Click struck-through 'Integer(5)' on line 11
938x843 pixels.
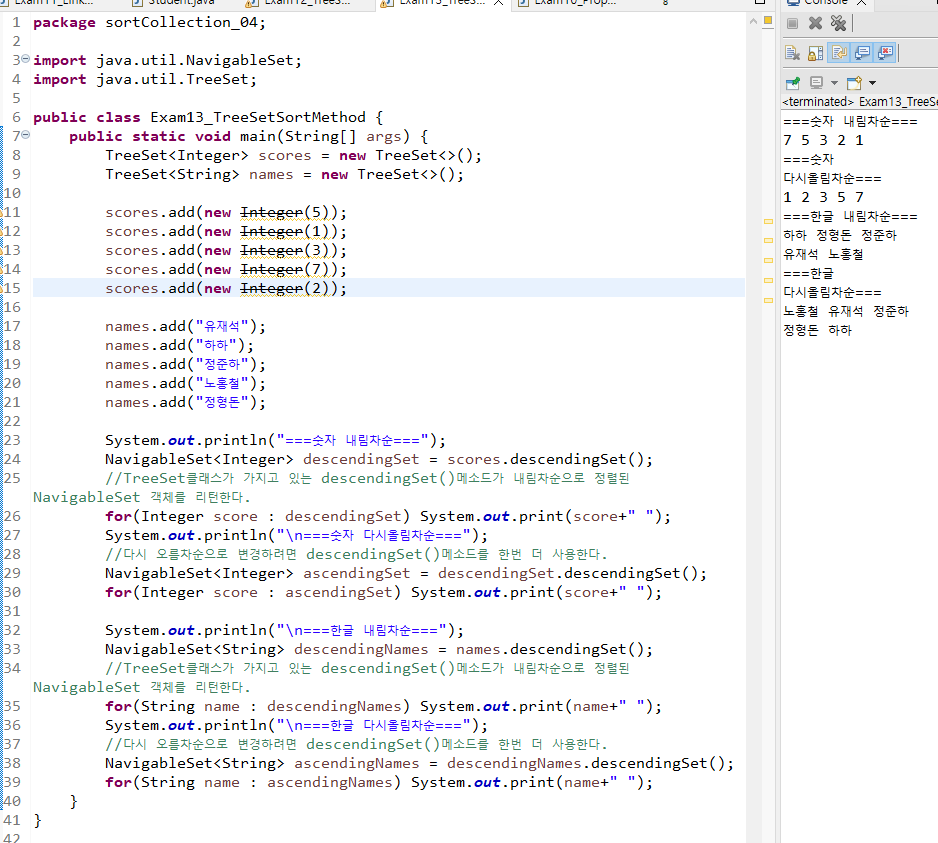tap(285, 212)
